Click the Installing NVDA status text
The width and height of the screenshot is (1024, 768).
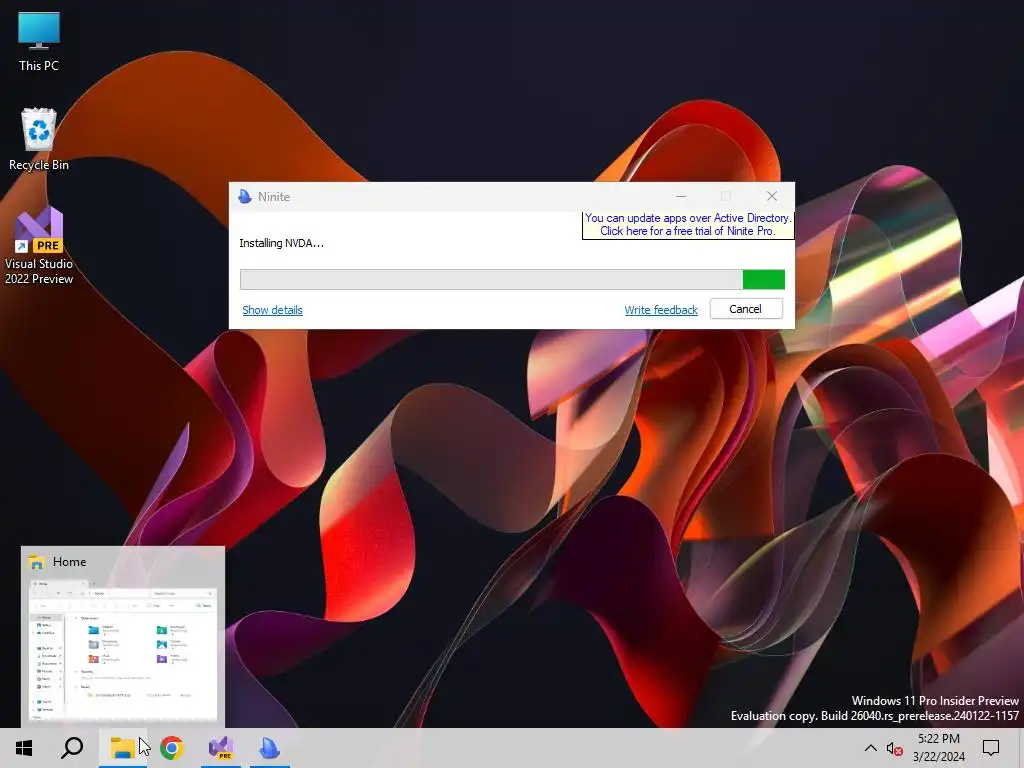pyautogui.click(x=281, y=243)
